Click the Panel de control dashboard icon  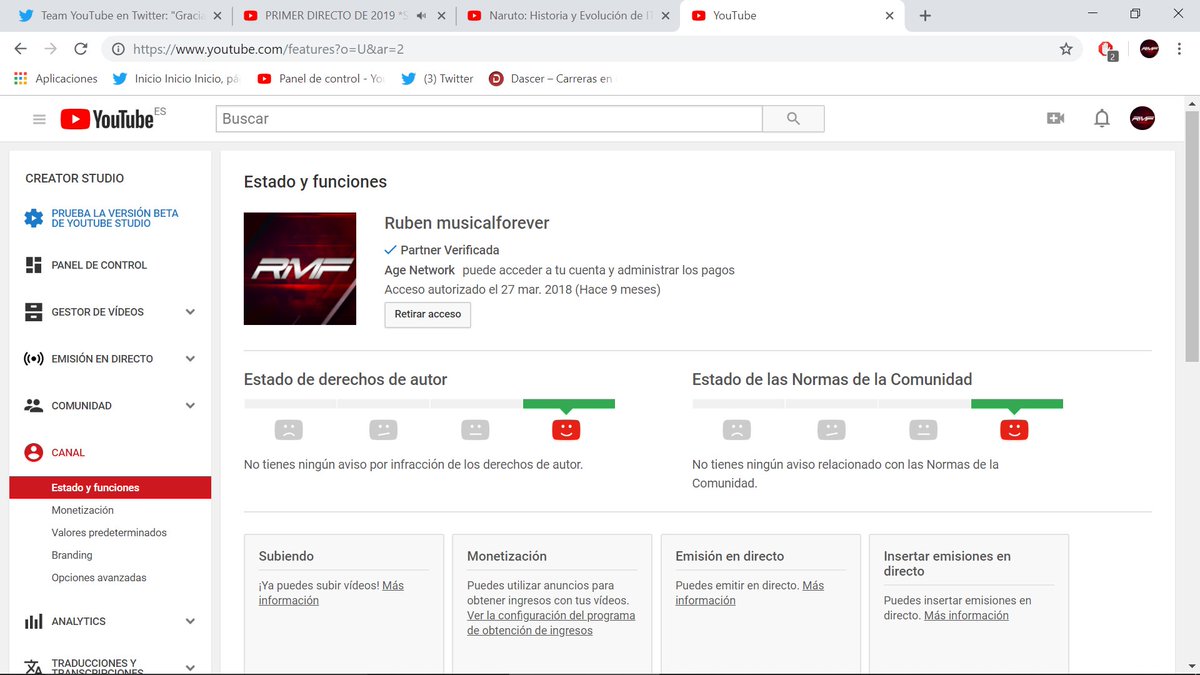33,265
